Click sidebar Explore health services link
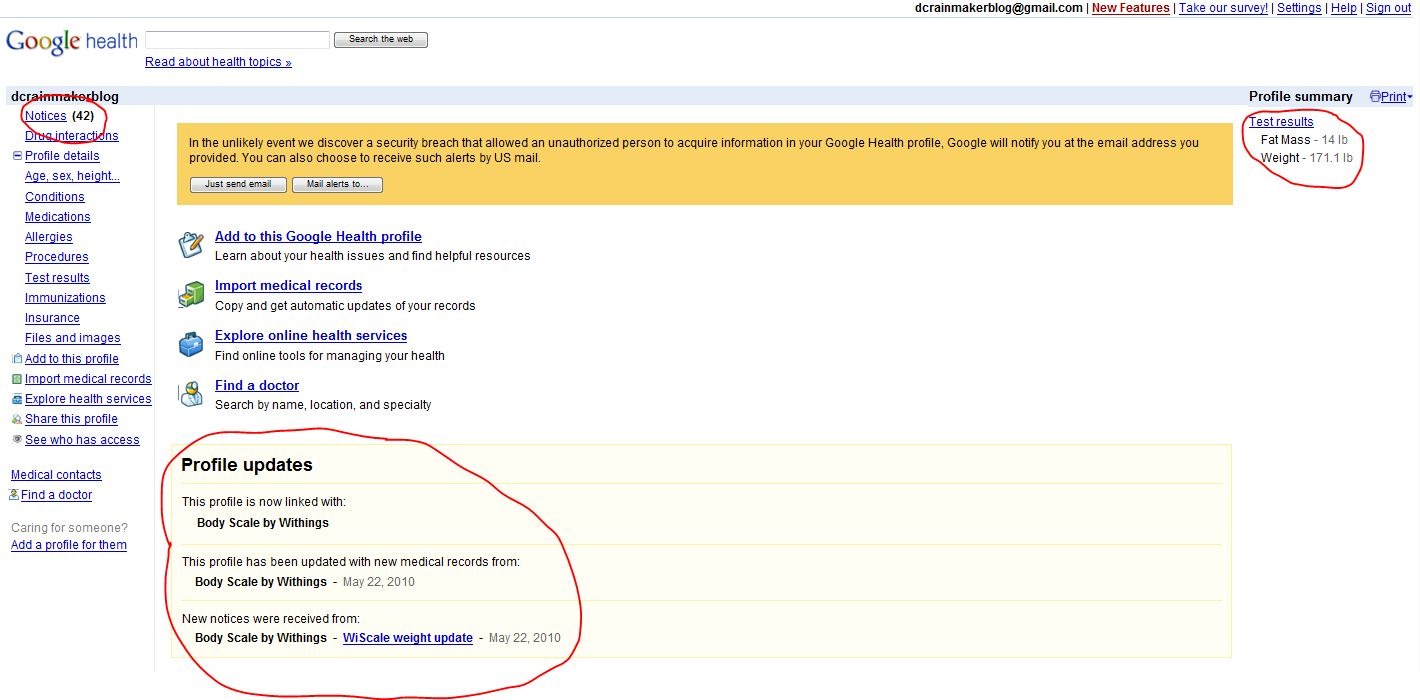This screenshot has width=1420, height=700. [88, 399]
